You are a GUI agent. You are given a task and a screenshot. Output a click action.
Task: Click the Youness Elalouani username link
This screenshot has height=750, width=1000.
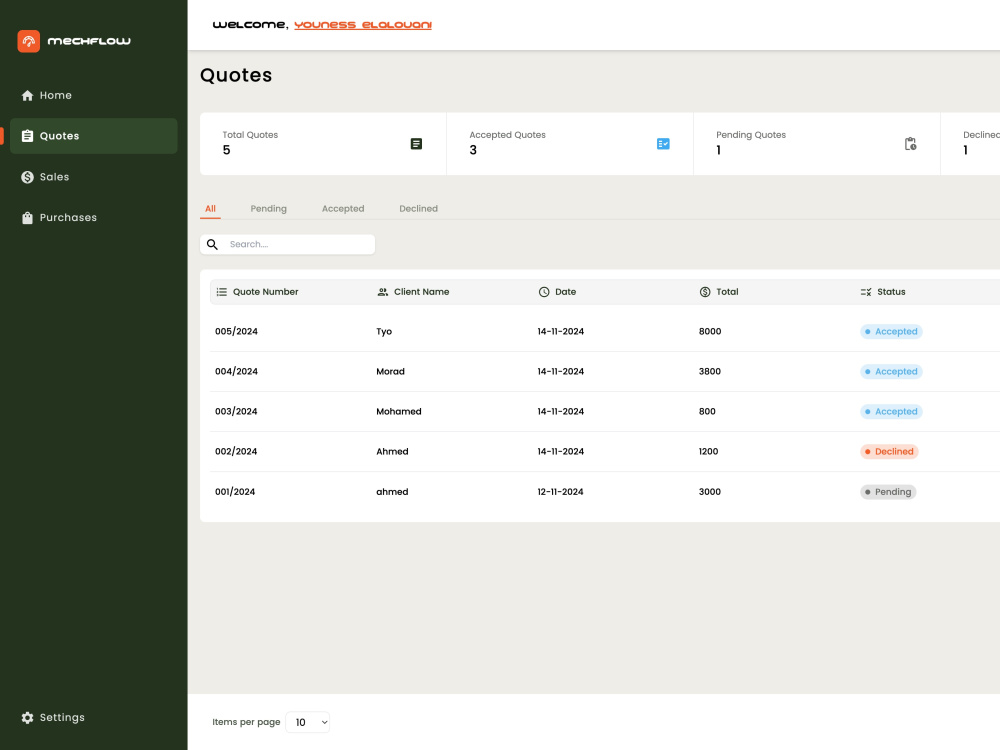363,25
